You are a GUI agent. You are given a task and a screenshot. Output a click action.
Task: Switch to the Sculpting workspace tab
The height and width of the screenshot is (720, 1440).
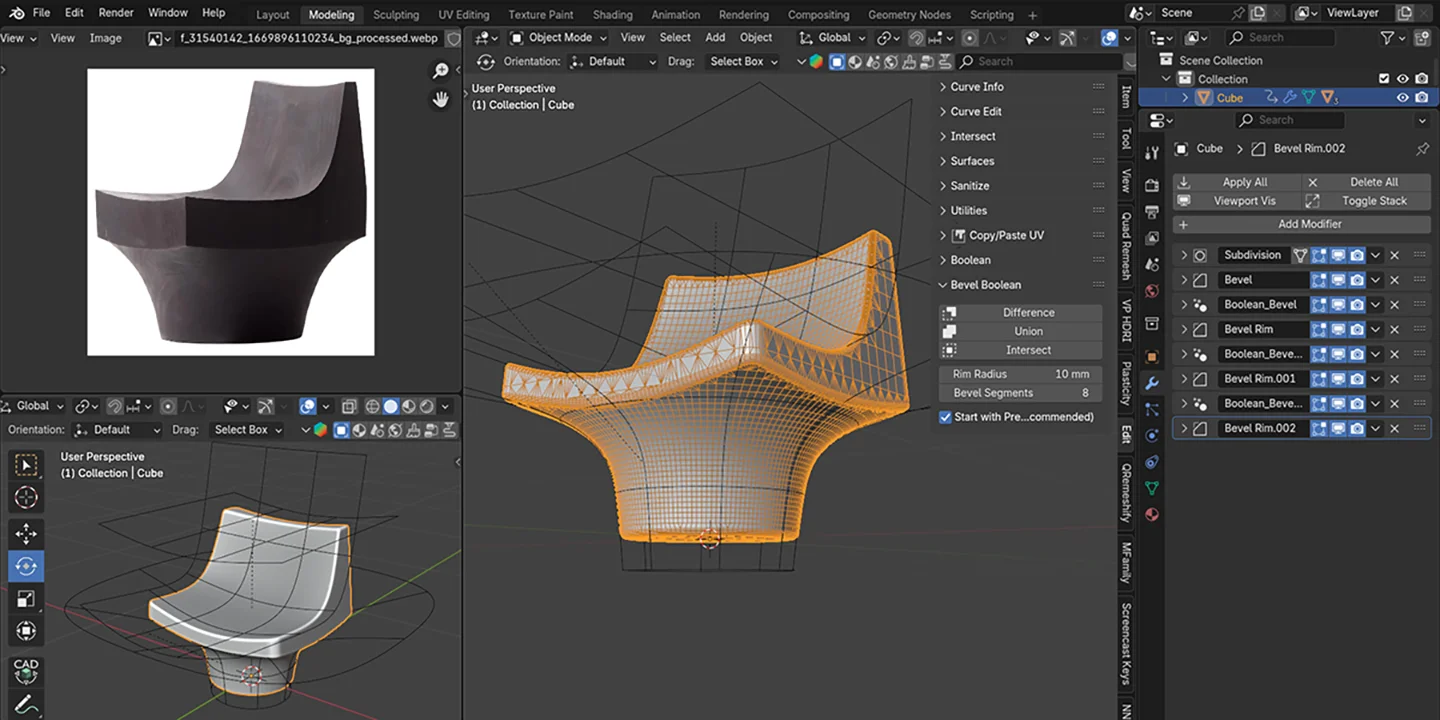click(396, 15)
